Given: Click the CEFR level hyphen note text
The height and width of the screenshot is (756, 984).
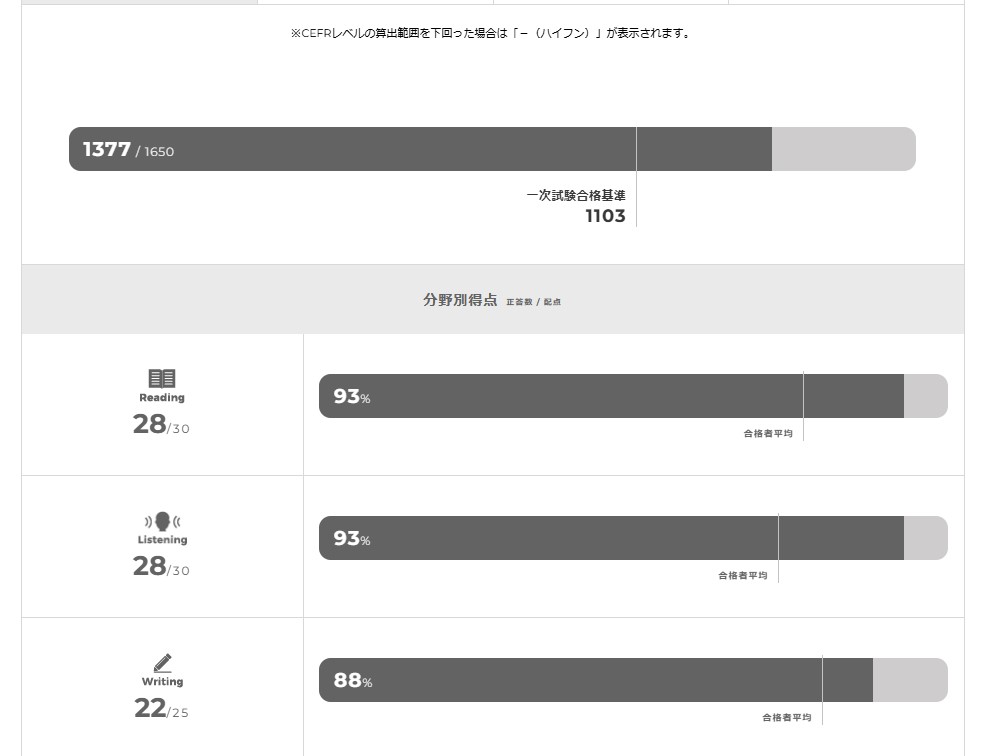Looking at the screenshot, I should point(490,33).
